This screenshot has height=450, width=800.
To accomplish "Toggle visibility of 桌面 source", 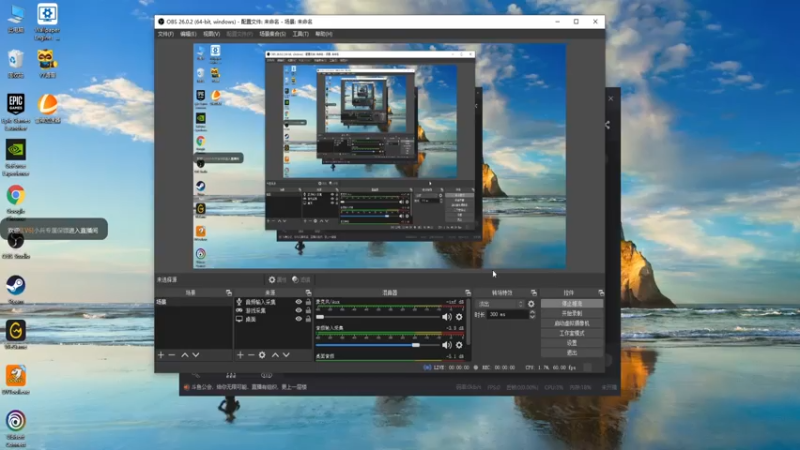I will click(298, 319).
